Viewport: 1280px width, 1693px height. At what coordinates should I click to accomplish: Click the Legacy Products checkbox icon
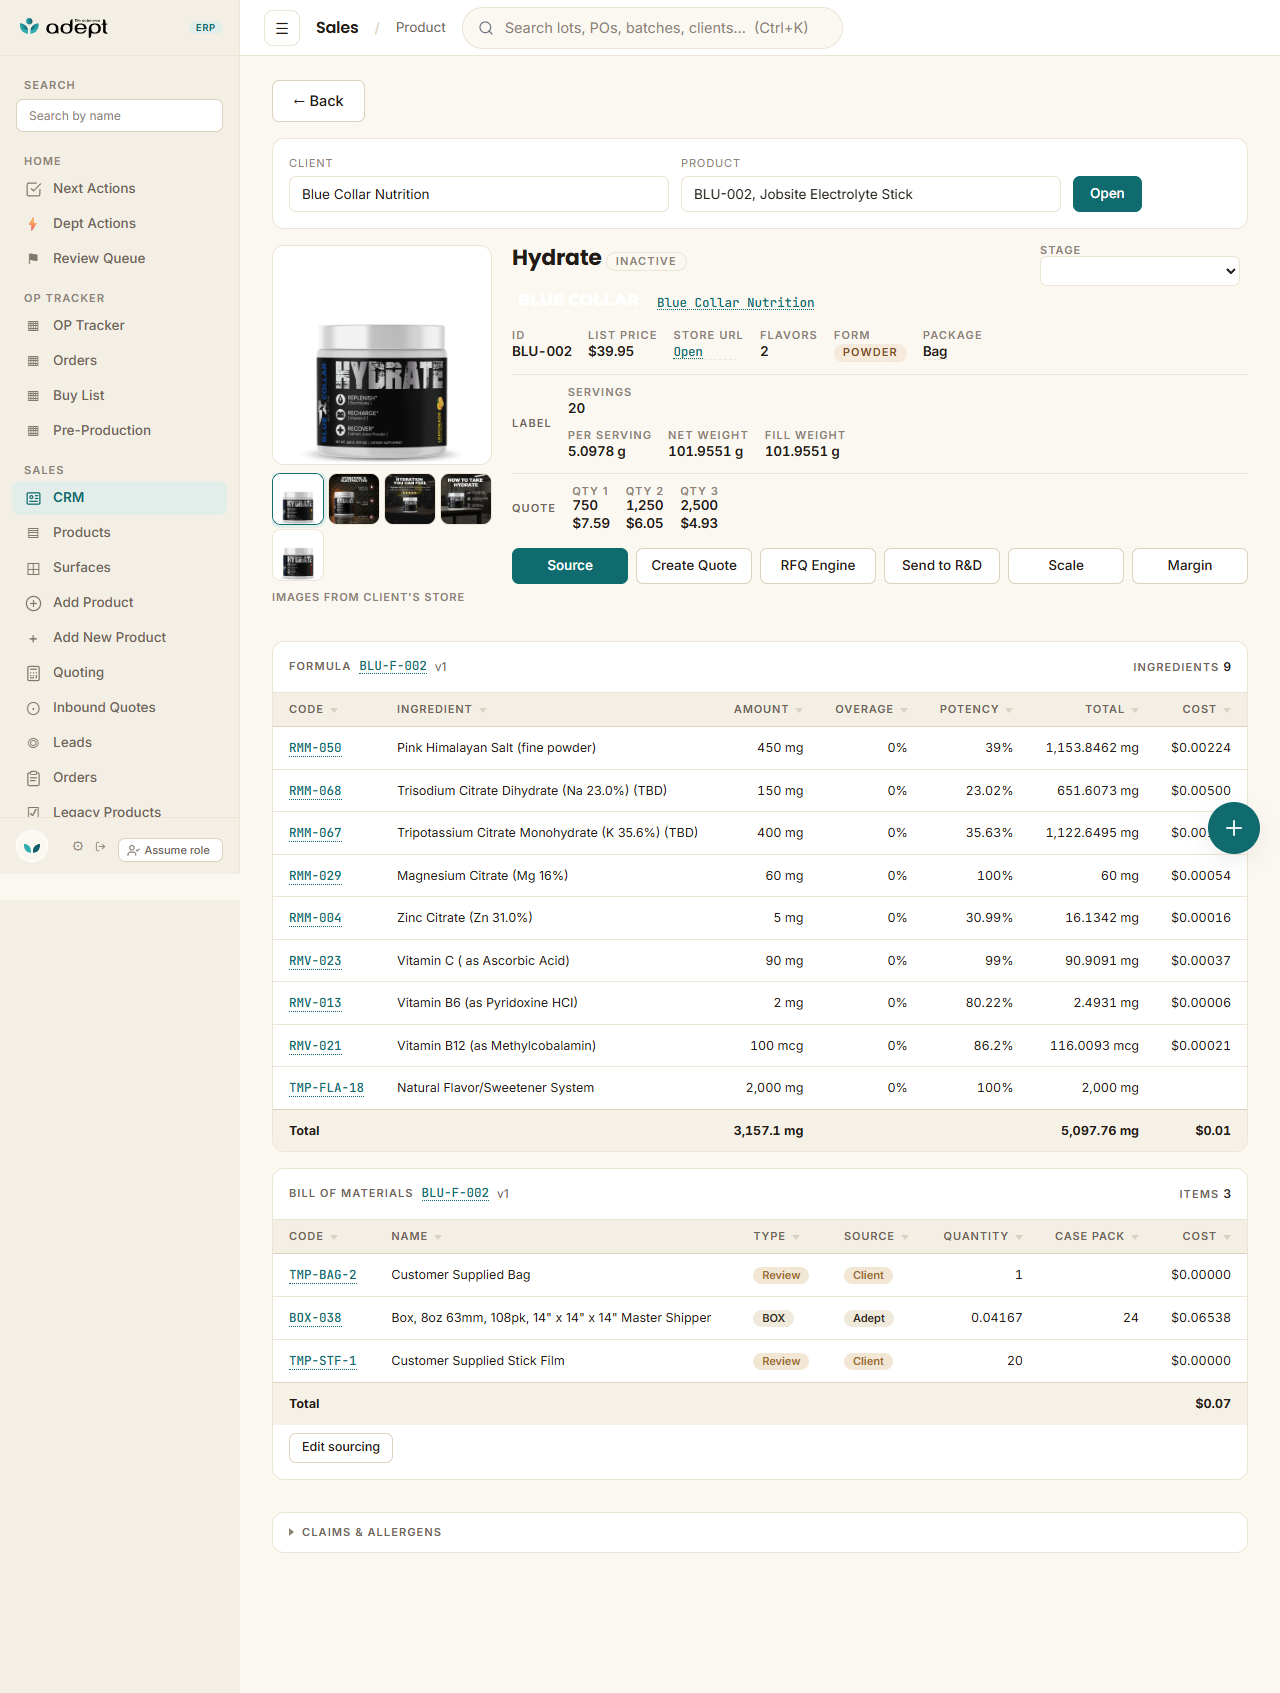(x=33, y=812)
